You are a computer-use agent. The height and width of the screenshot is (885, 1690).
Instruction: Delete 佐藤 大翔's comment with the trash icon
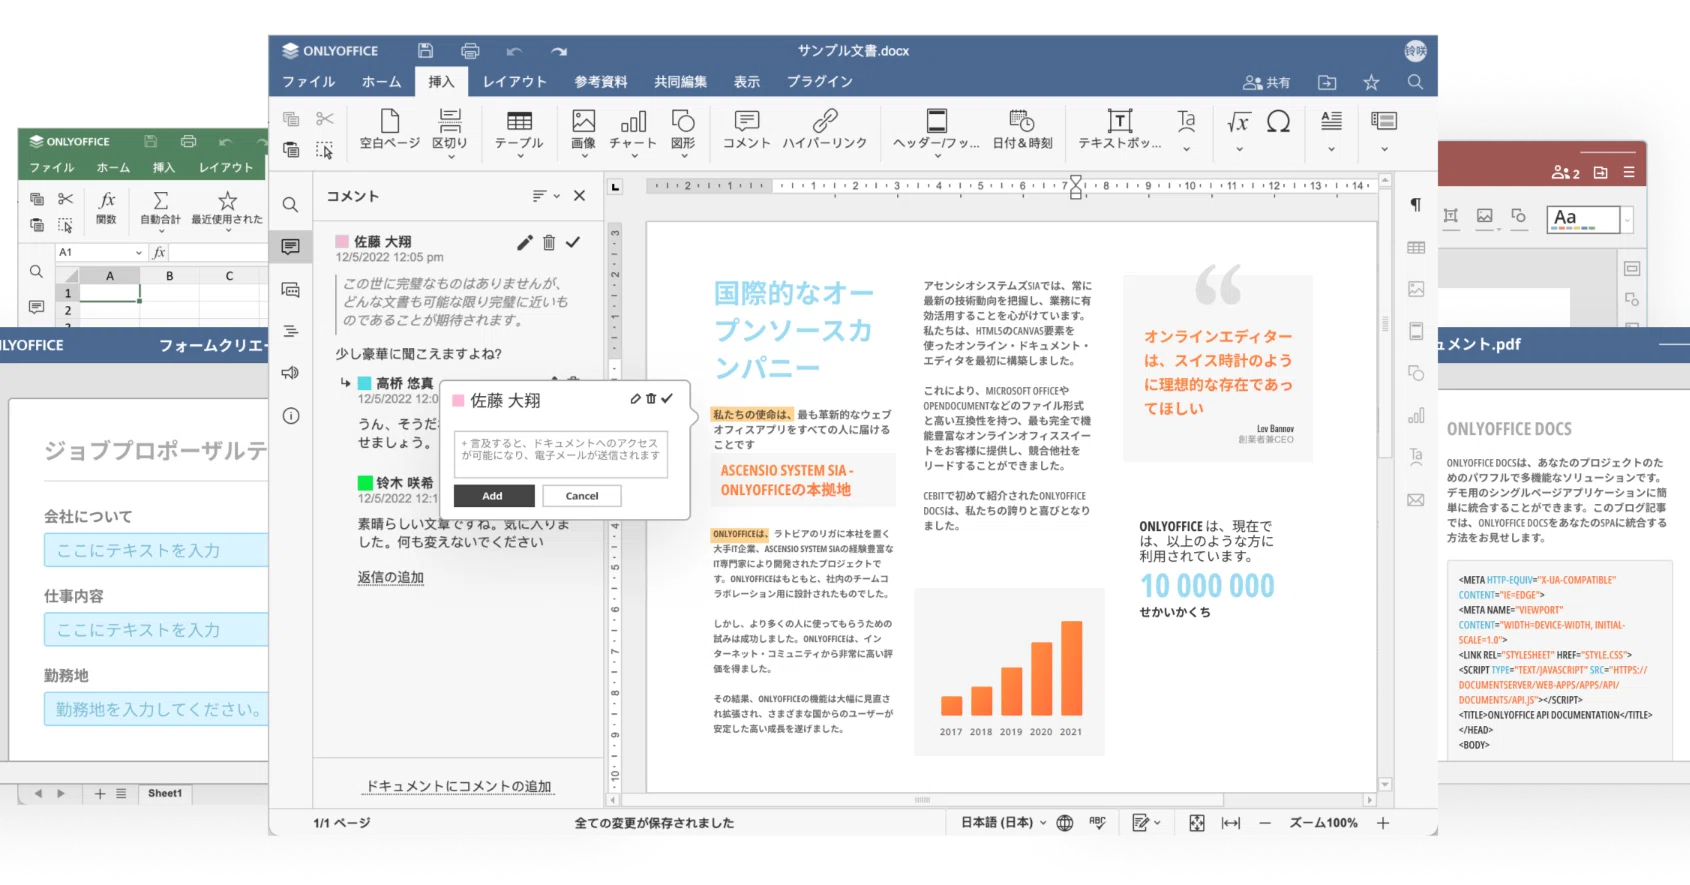[x=549, y=242]
